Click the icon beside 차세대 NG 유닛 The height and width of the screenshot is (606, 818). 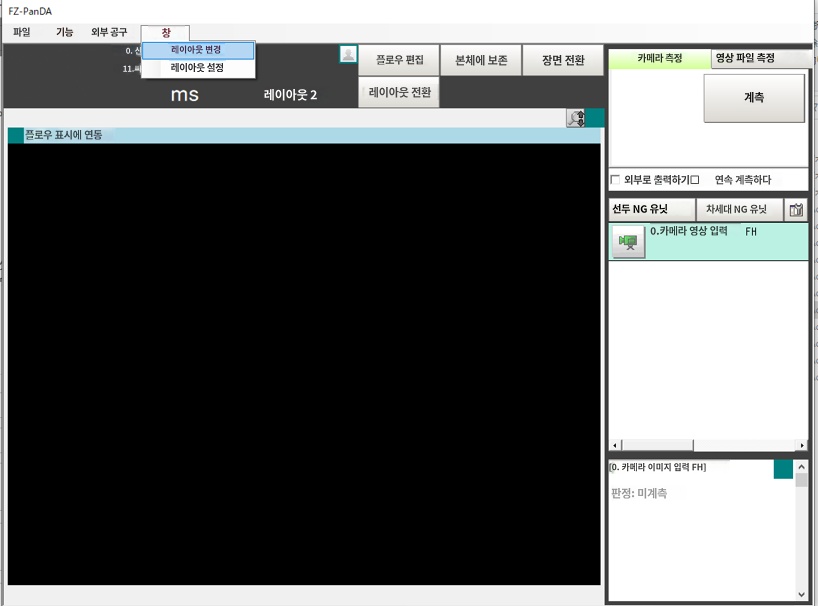796,210
